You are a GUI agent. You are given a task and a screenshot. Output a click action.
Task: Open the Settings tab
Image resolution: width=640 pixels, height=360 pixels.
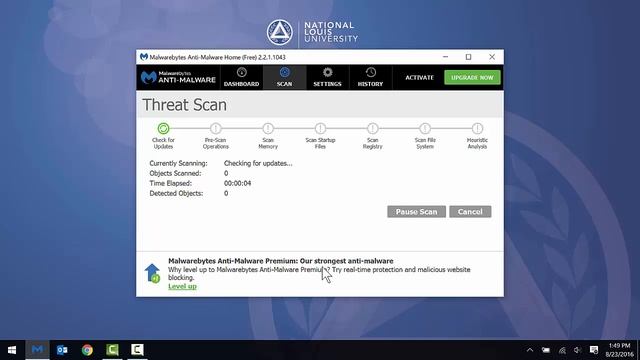[327, 78]
